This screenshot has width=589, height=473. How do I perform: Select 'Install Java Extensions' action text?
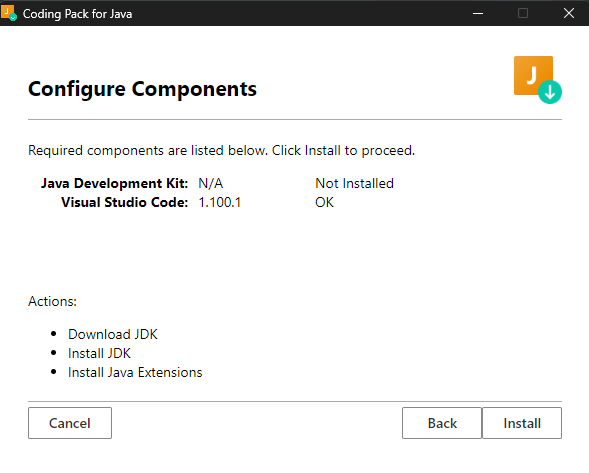click(x=135, y=373)
